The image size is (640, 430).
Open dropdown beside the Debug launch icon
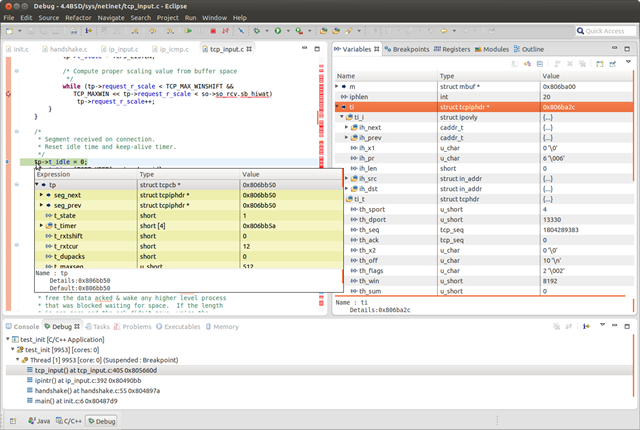267,31
